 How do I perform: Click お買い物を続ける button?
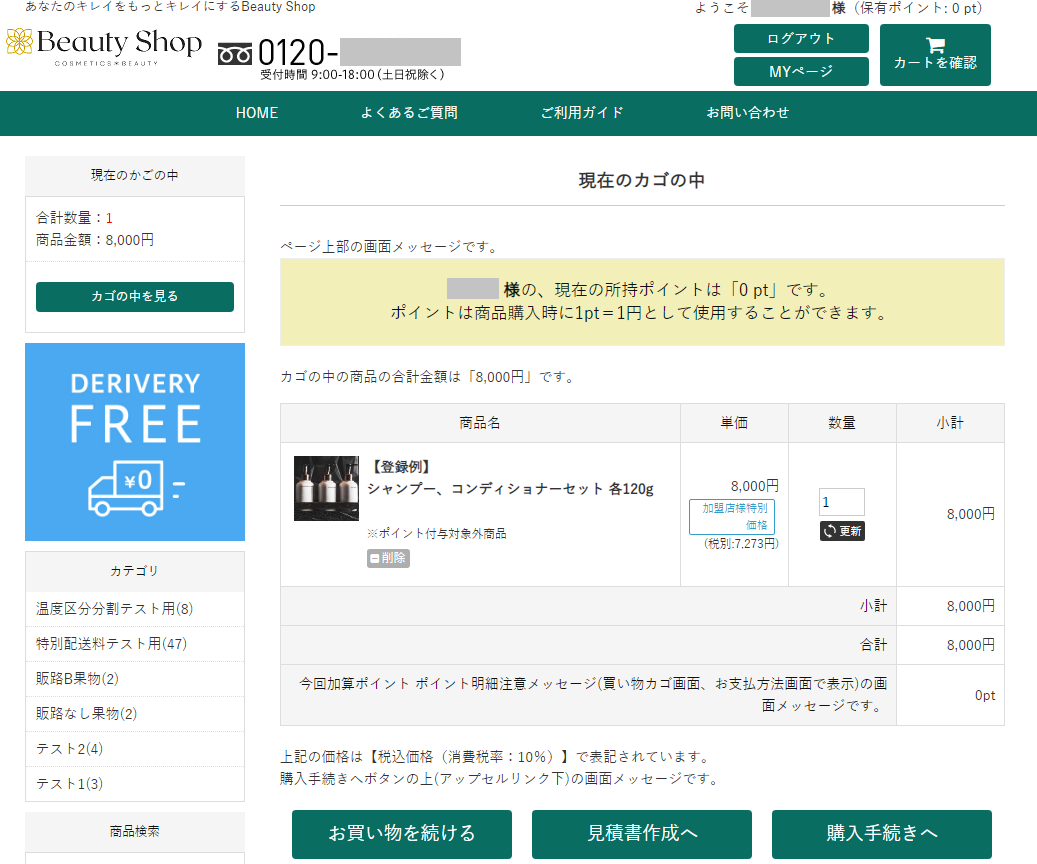[x=402, y=834]
